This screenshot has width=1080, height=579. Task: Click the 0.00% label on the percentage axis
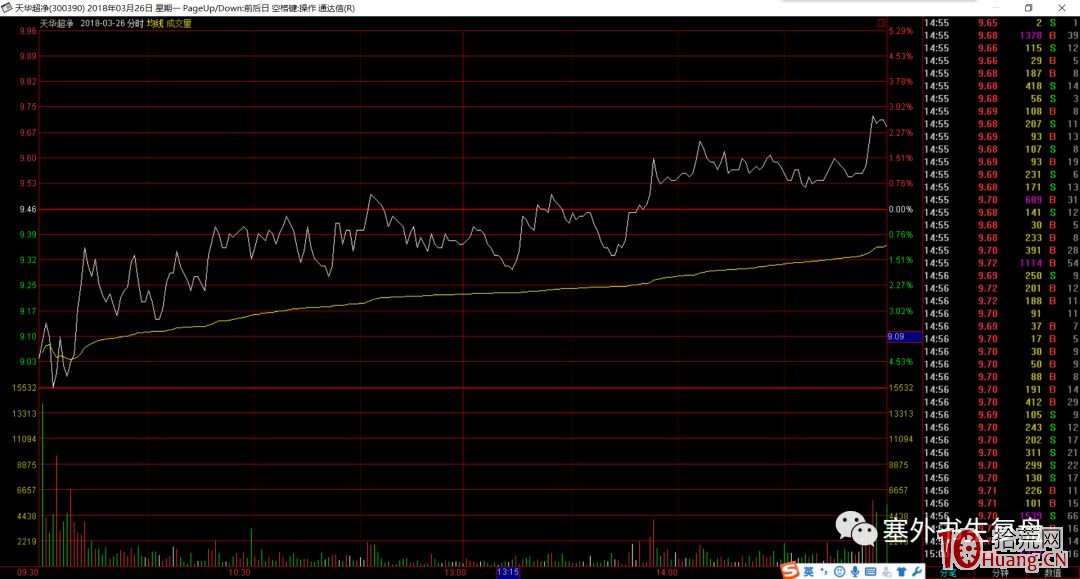pos(901,209)
